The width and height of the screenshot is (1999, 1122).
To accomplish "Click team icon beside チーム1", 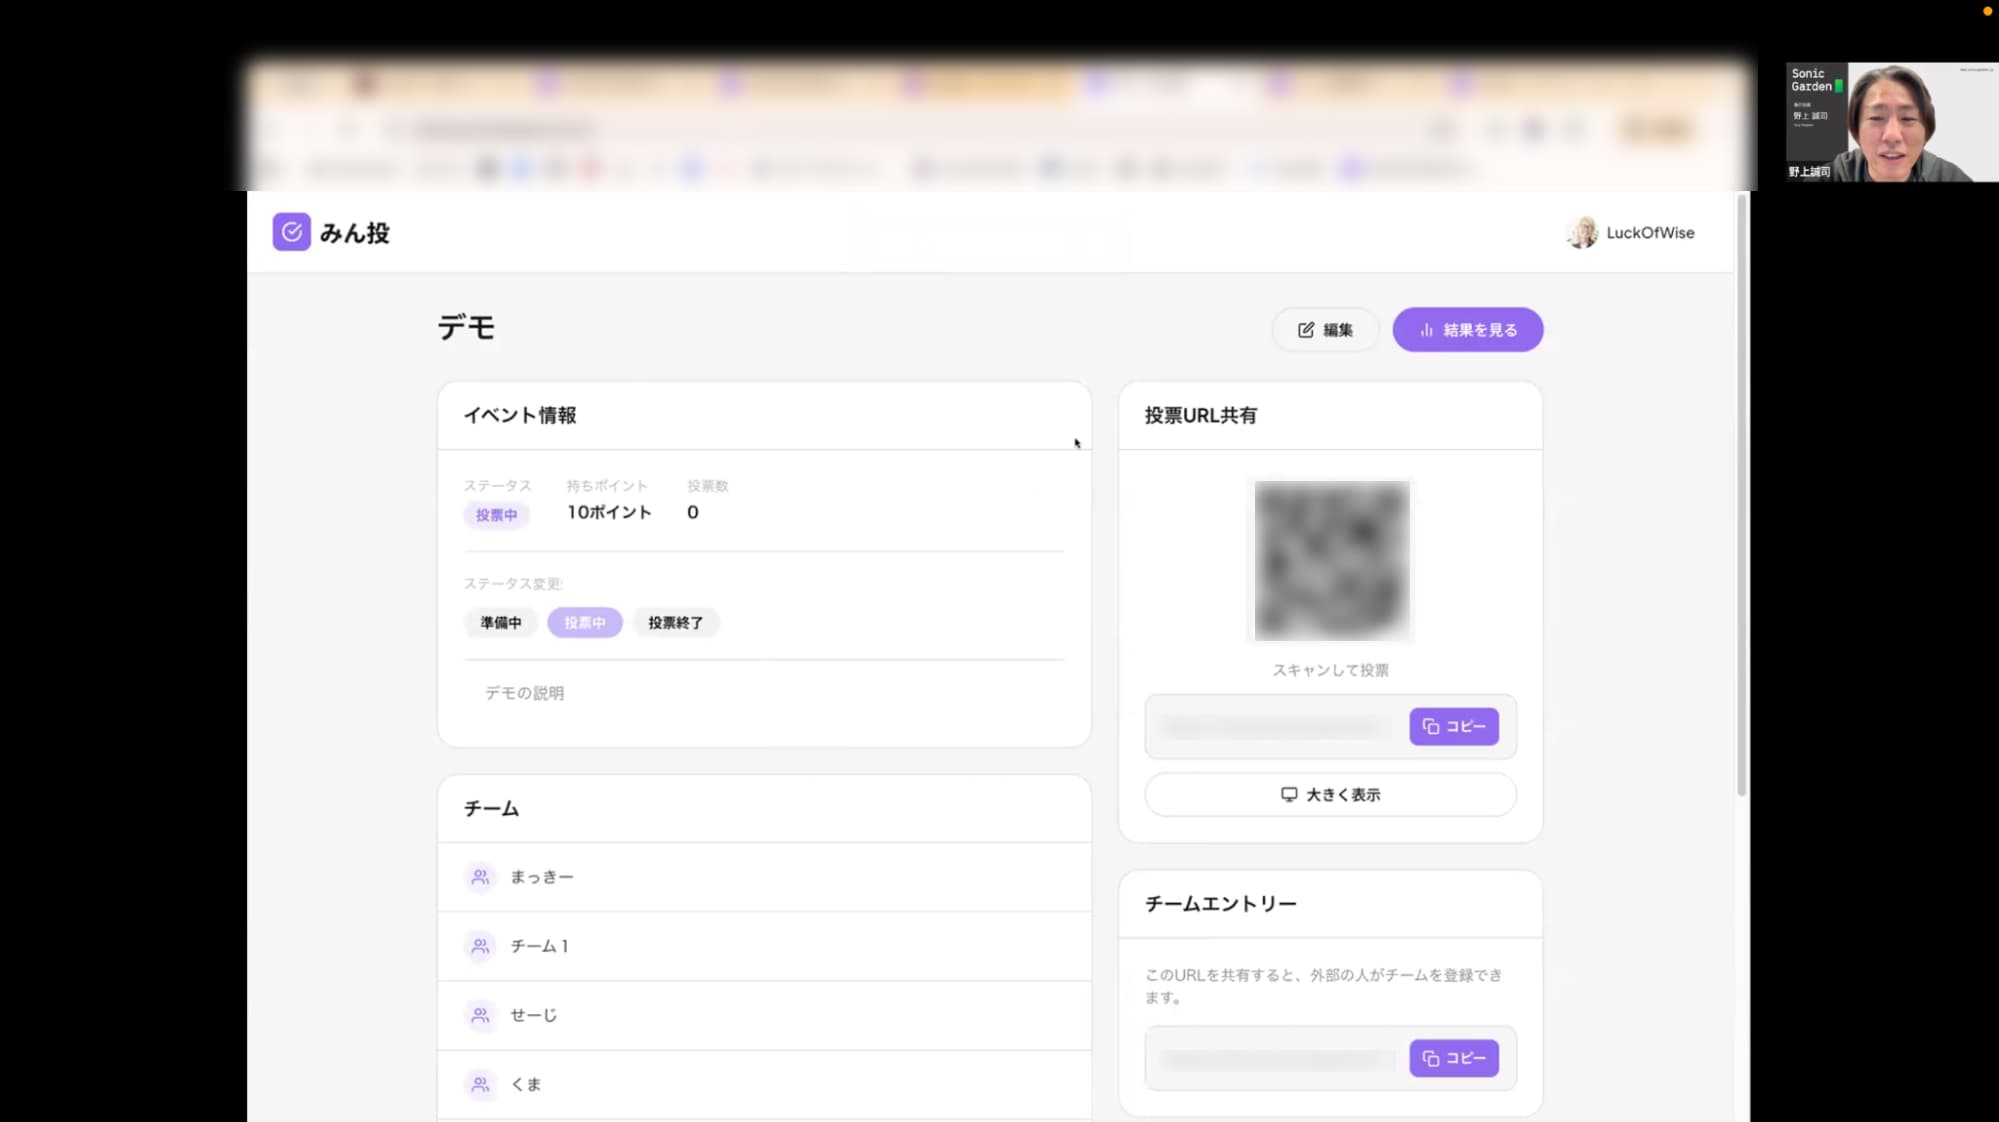I will tap(480, 946).
